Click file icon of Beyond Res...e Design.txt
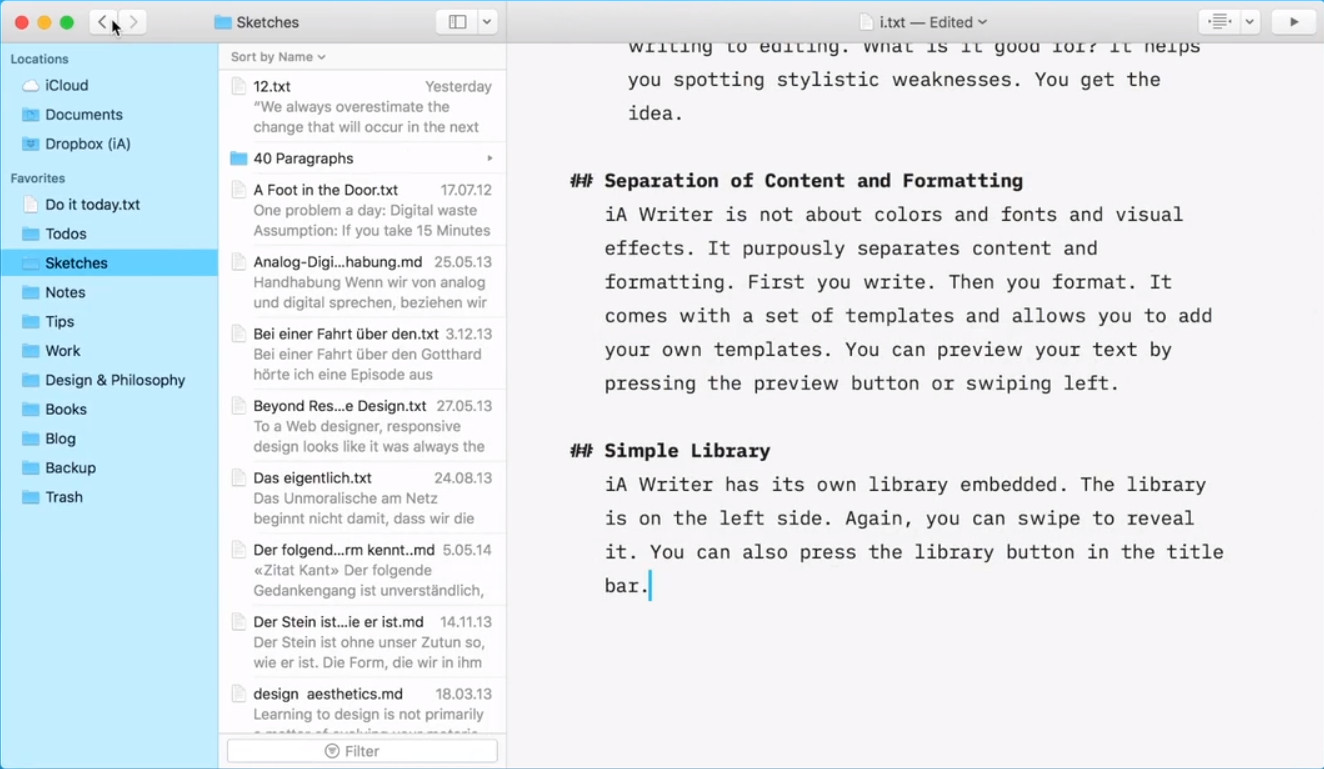The image size is (1324, 769). tap(238, 406)
